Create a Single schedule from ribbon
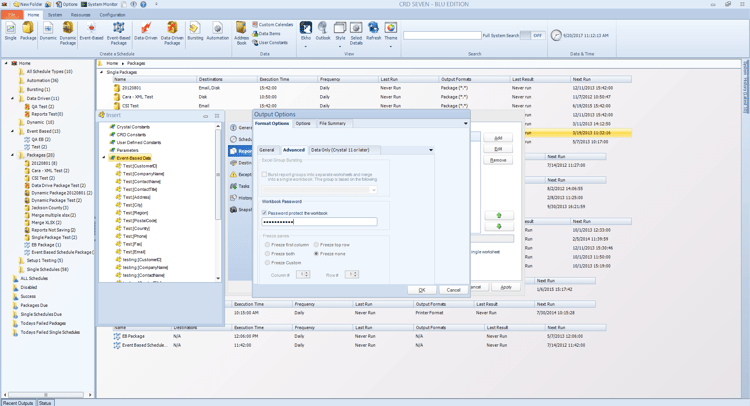 (10, 31)
